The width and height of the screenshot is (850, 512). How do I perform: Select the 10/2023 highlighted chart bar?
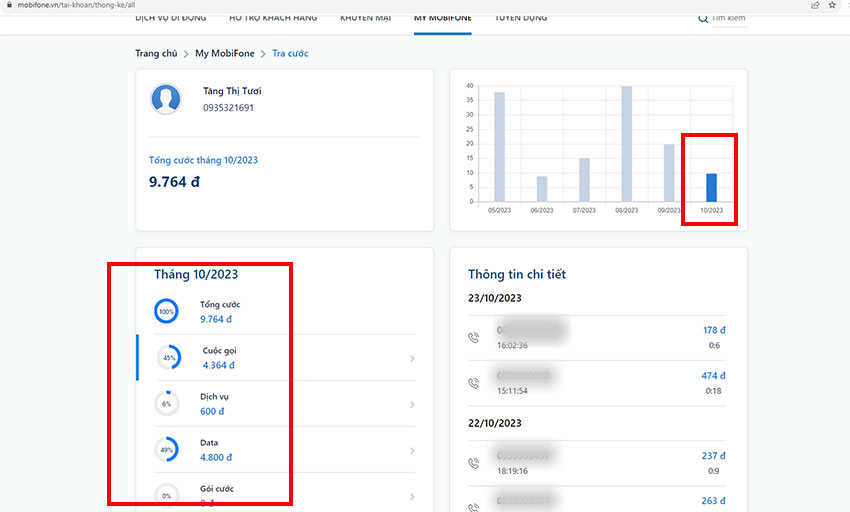pyautogui.click(x=711, y=187)
